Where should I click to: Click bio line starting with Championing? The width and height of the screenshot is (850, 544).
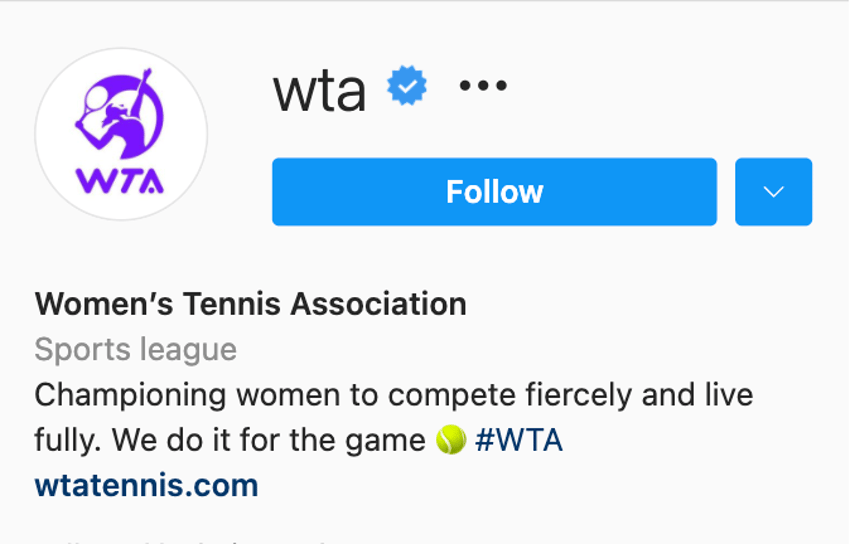click(394, 394)
